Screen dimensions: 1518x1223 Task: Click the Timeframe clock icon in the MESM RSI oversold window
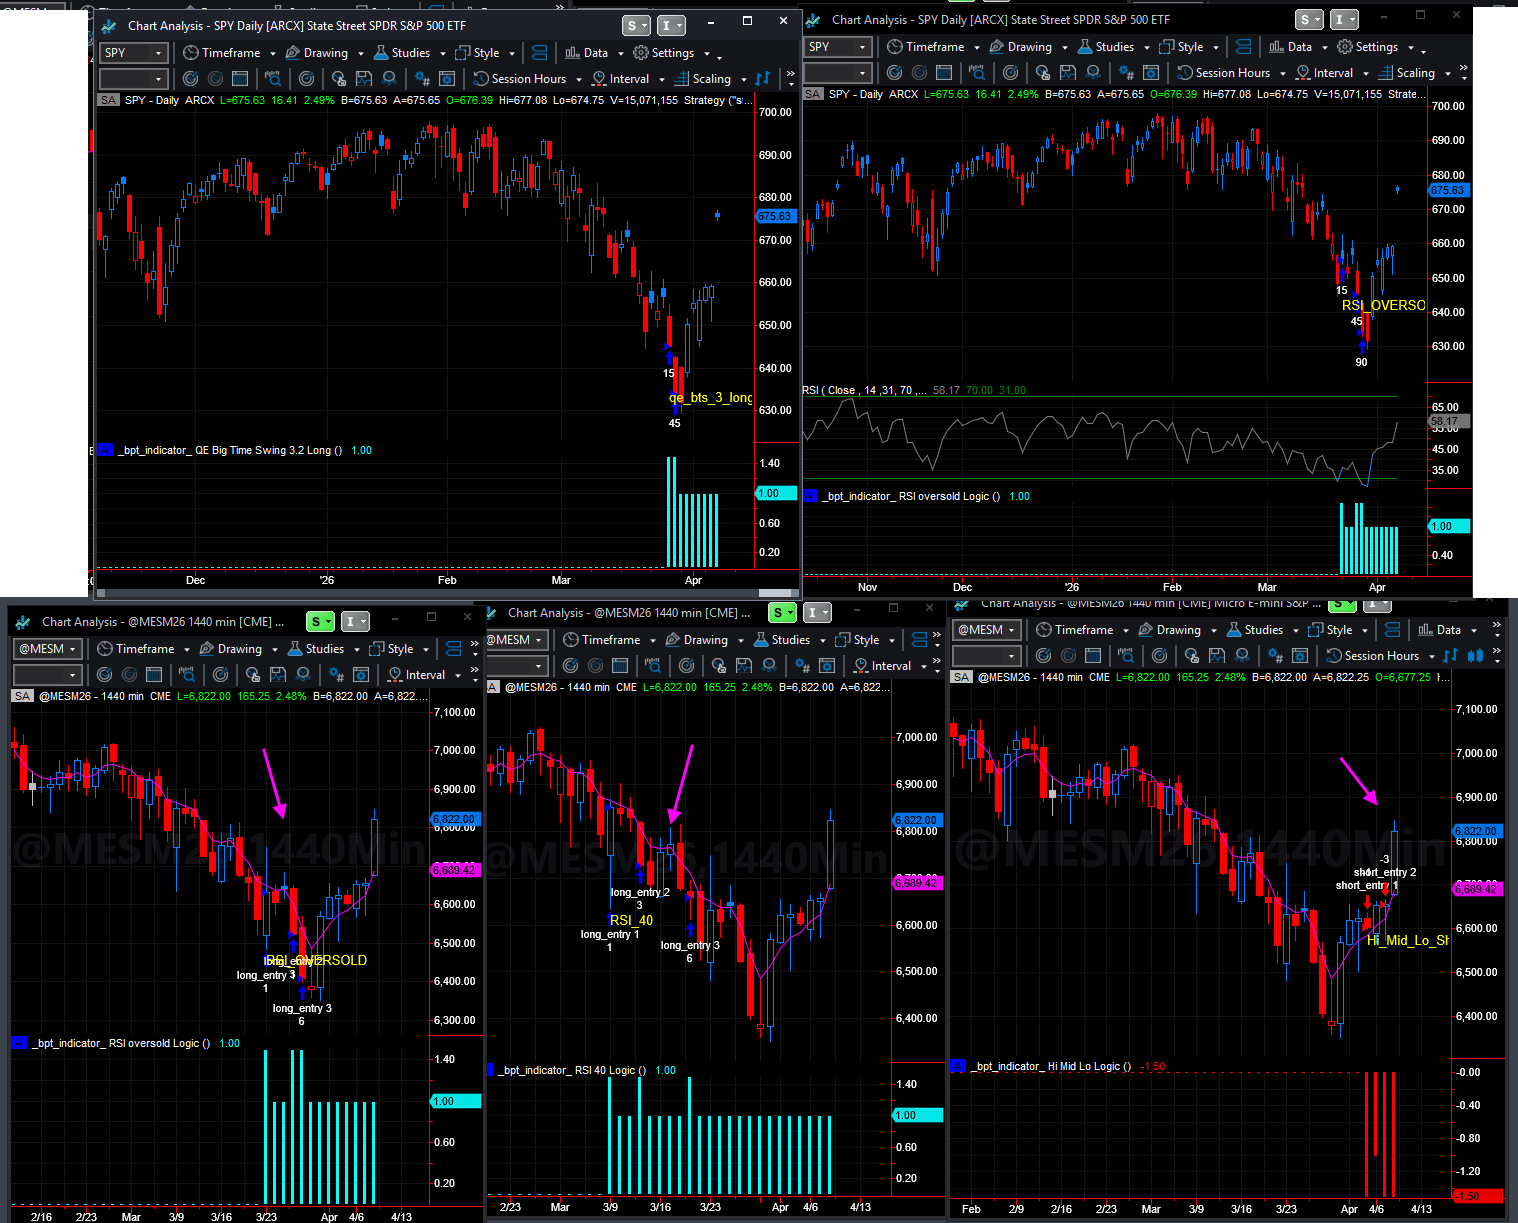coord(104,649)
